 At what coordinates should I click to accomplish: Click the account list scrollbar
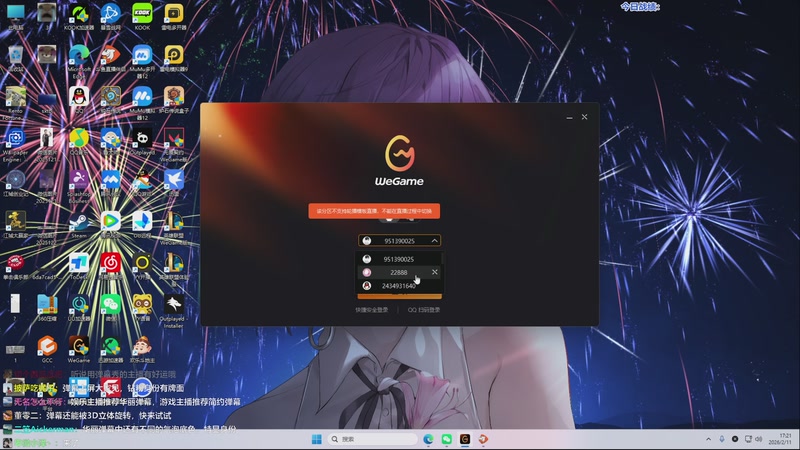(x=441, y=259)
